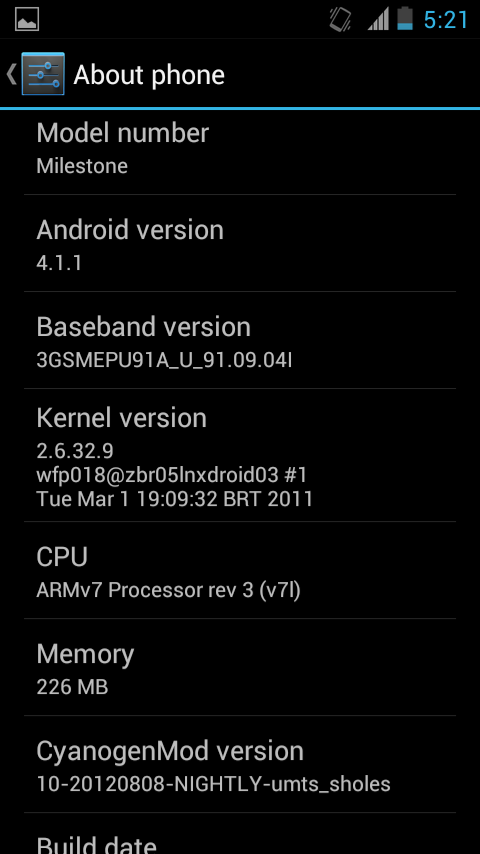
Task: Tap the vibrate mode status icon
Action: (x=341, y=20)
